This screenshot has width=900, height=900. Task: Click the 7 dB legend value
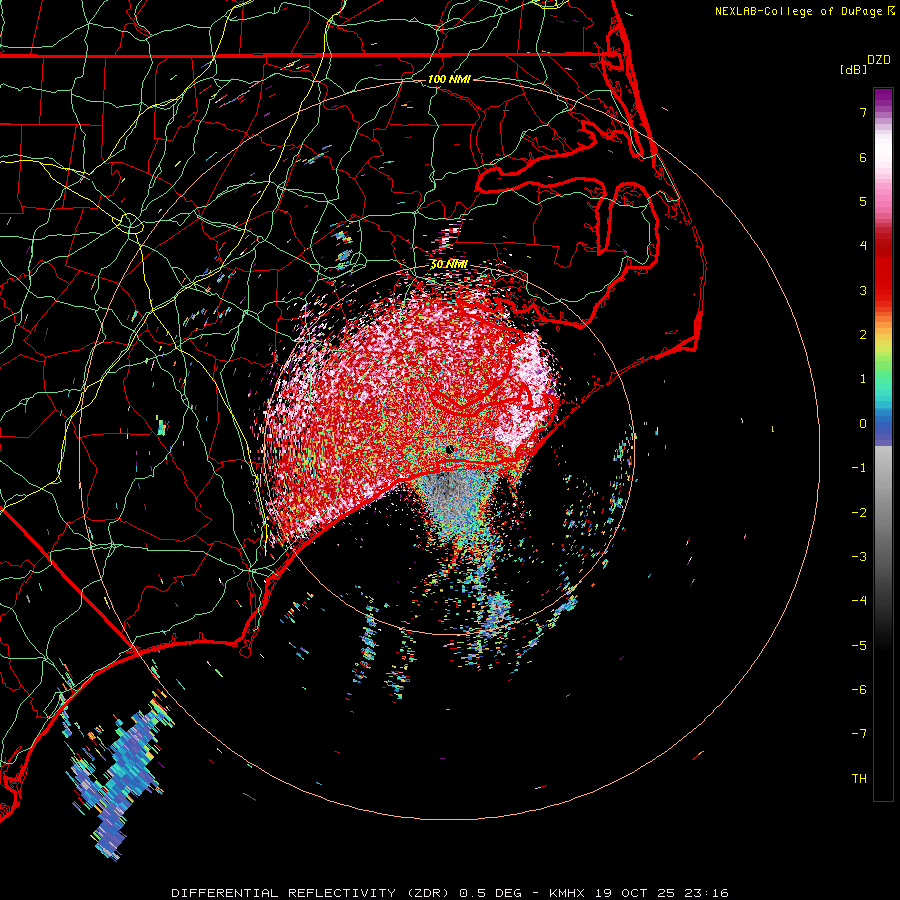[x=863, y=112]
